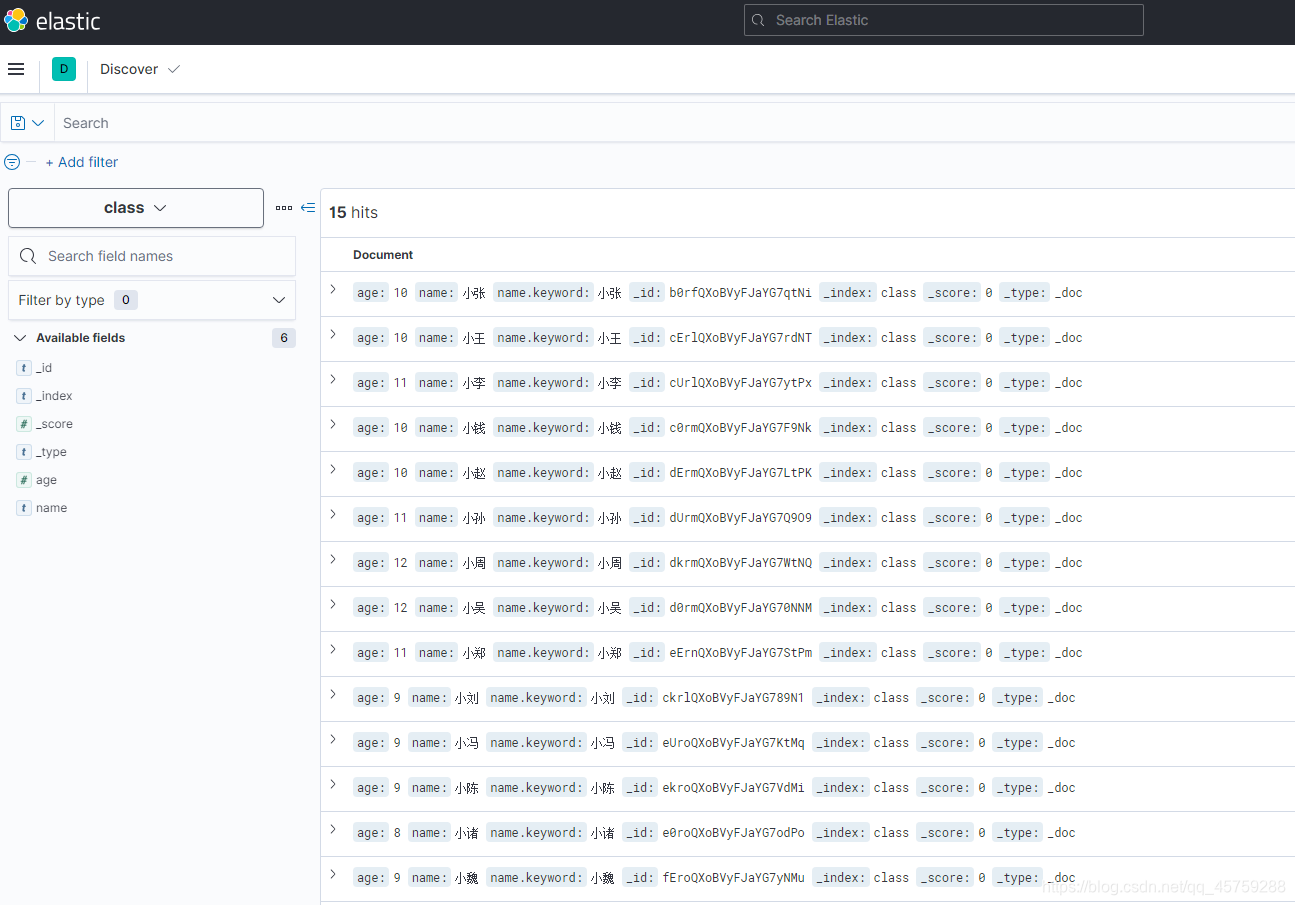The height and width of the screenshot is (905, 1295).
Task: Click the search icon in field names box
Action: pos(28,256)
